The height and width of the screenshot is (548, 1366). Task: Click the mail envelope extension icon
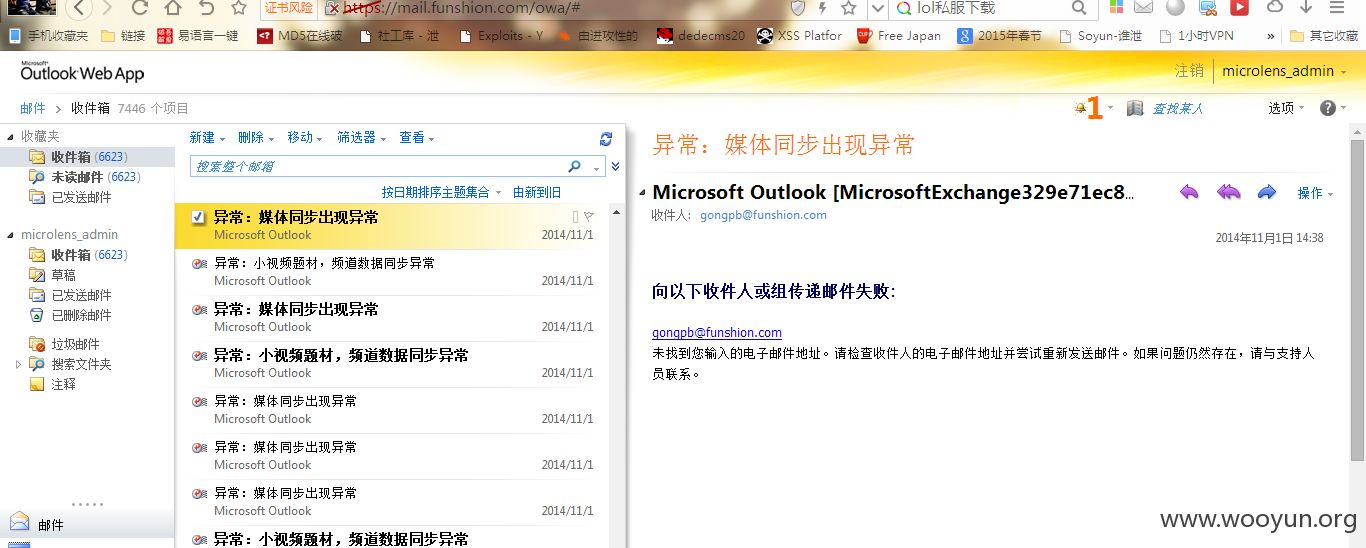point(1143,7)
